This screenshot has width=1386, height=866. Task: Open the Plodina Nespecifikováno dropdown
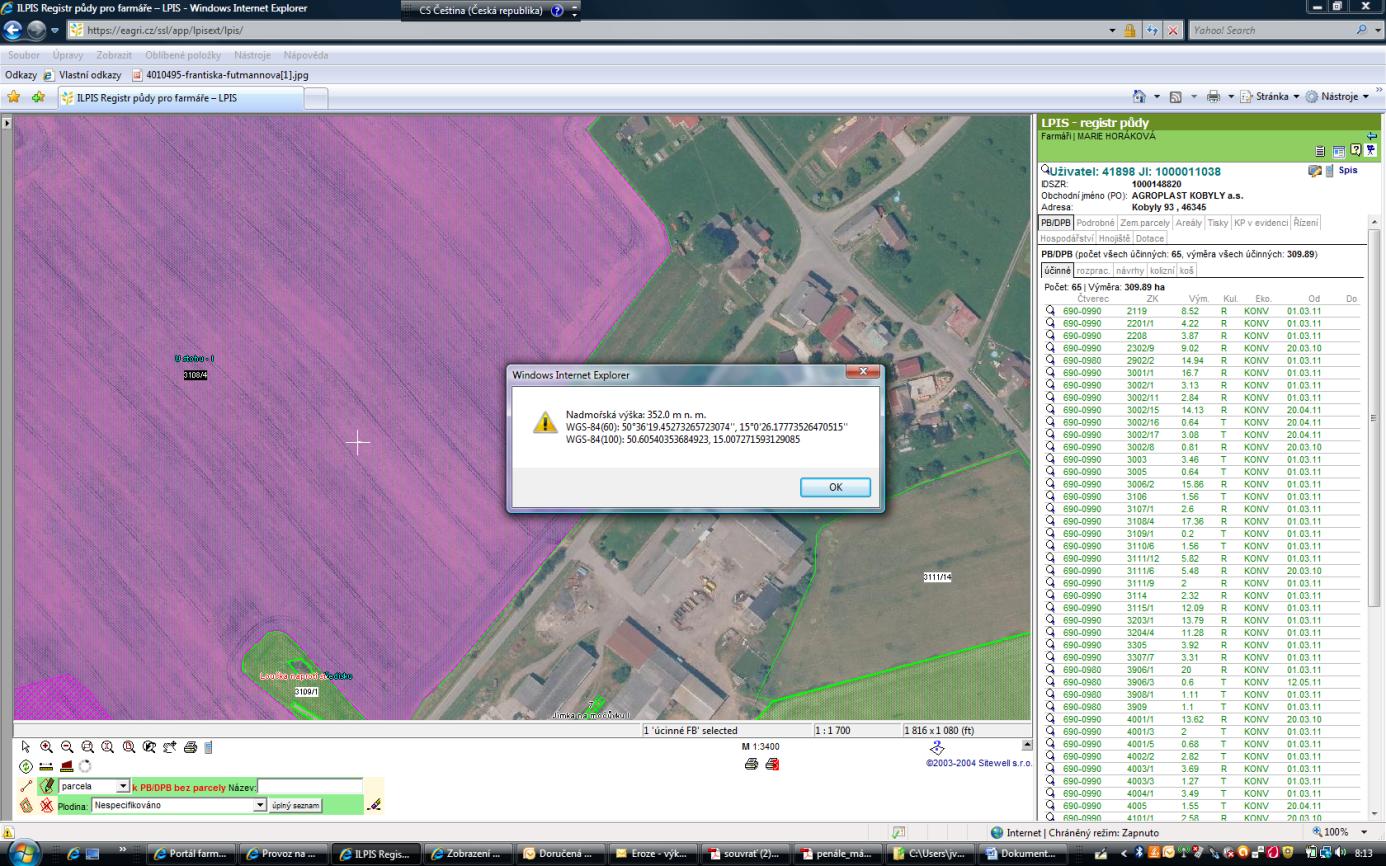(x=260, y=805)
